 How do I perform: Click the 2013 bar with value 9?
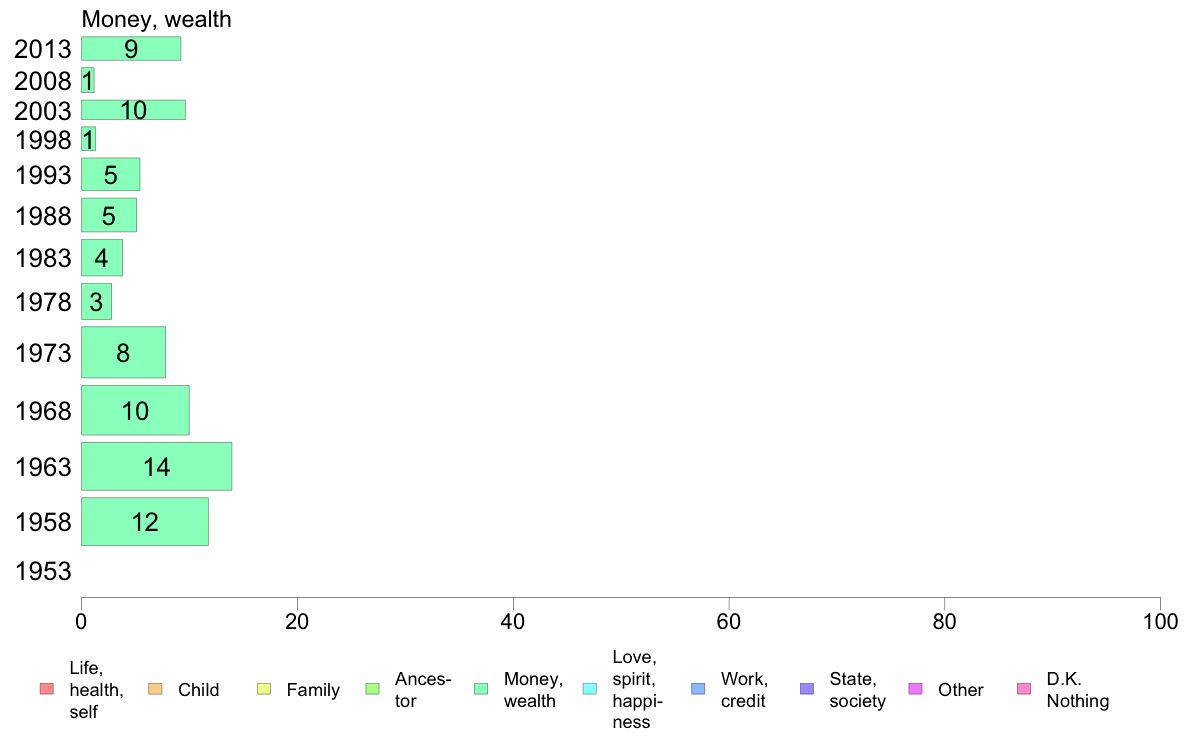click(131, 49)
